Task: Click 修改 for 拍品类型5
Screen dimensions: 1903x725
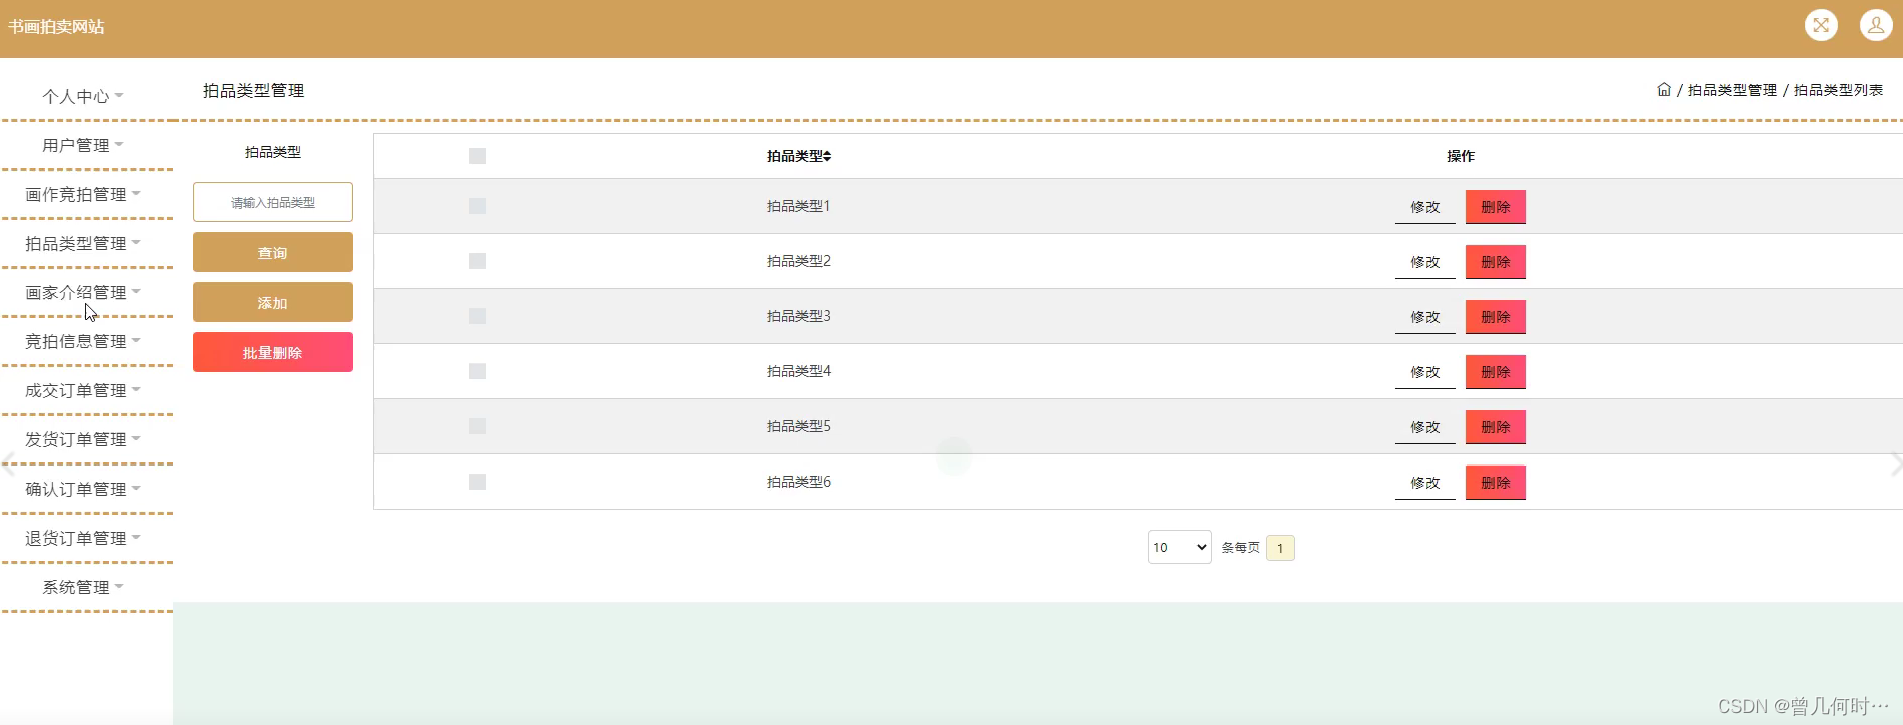Action: [x=1425, y=427]
